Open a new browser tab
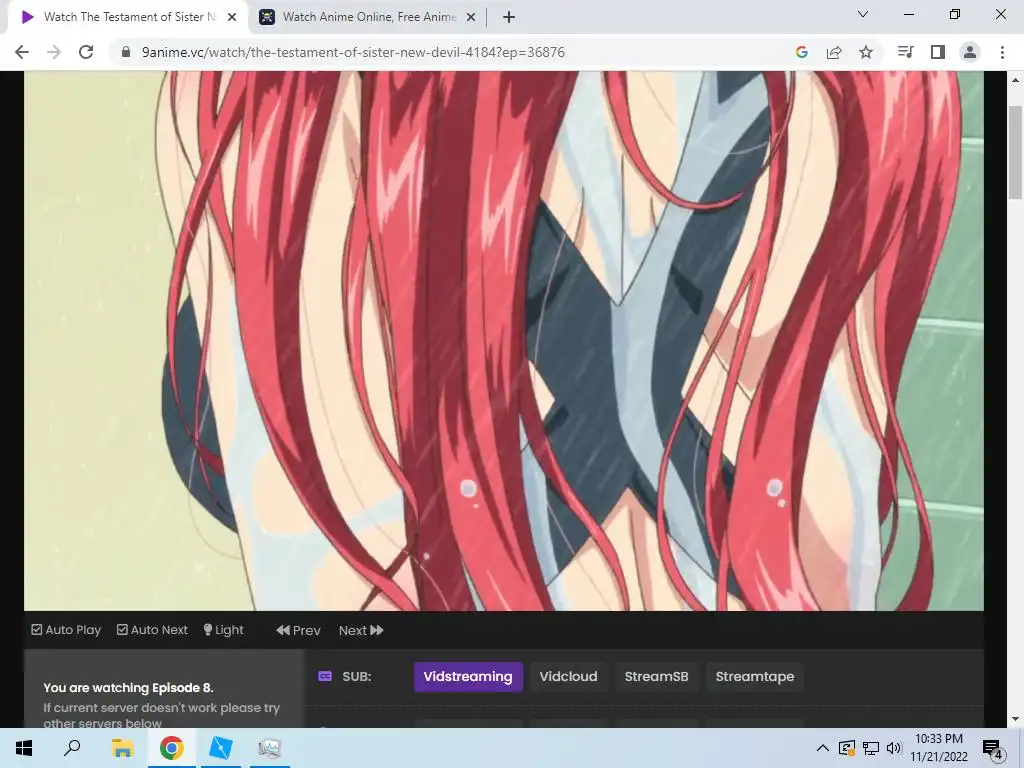Viewport: 1024px width, 768px height. 509,17
